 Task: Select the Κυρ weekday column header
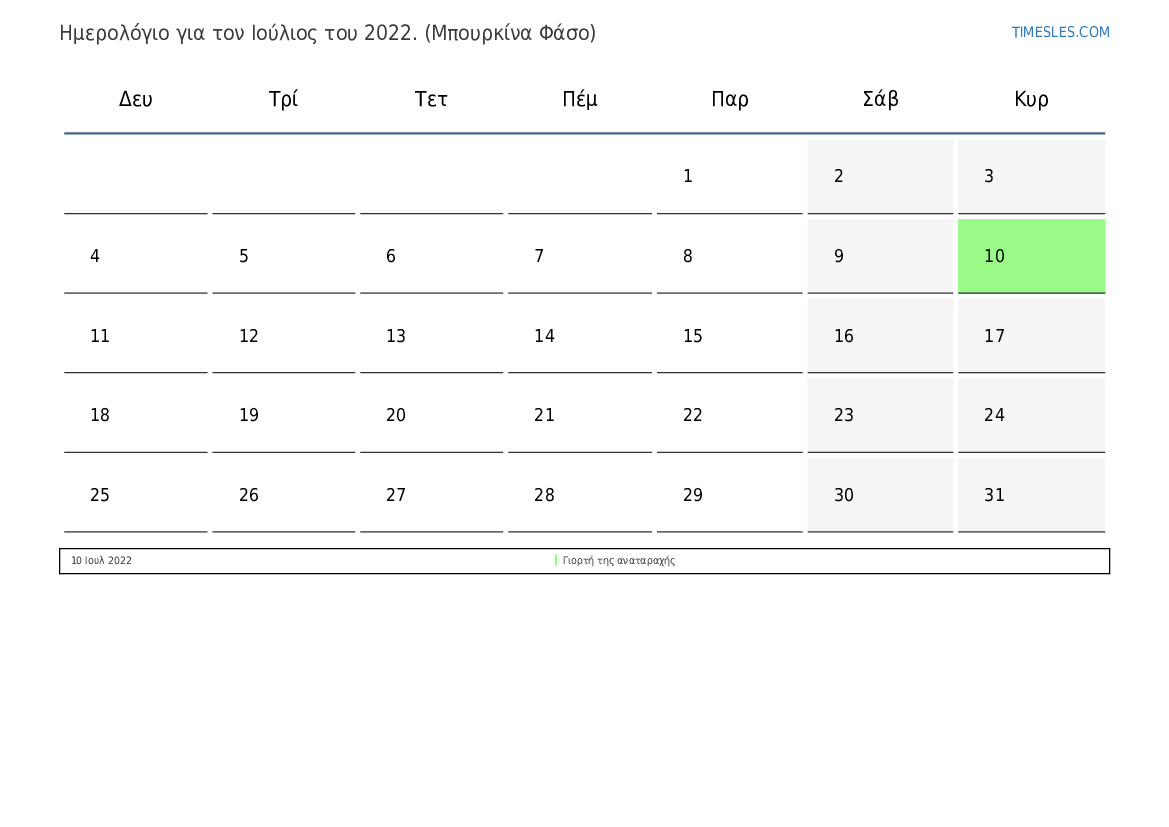pos(1031,99)
